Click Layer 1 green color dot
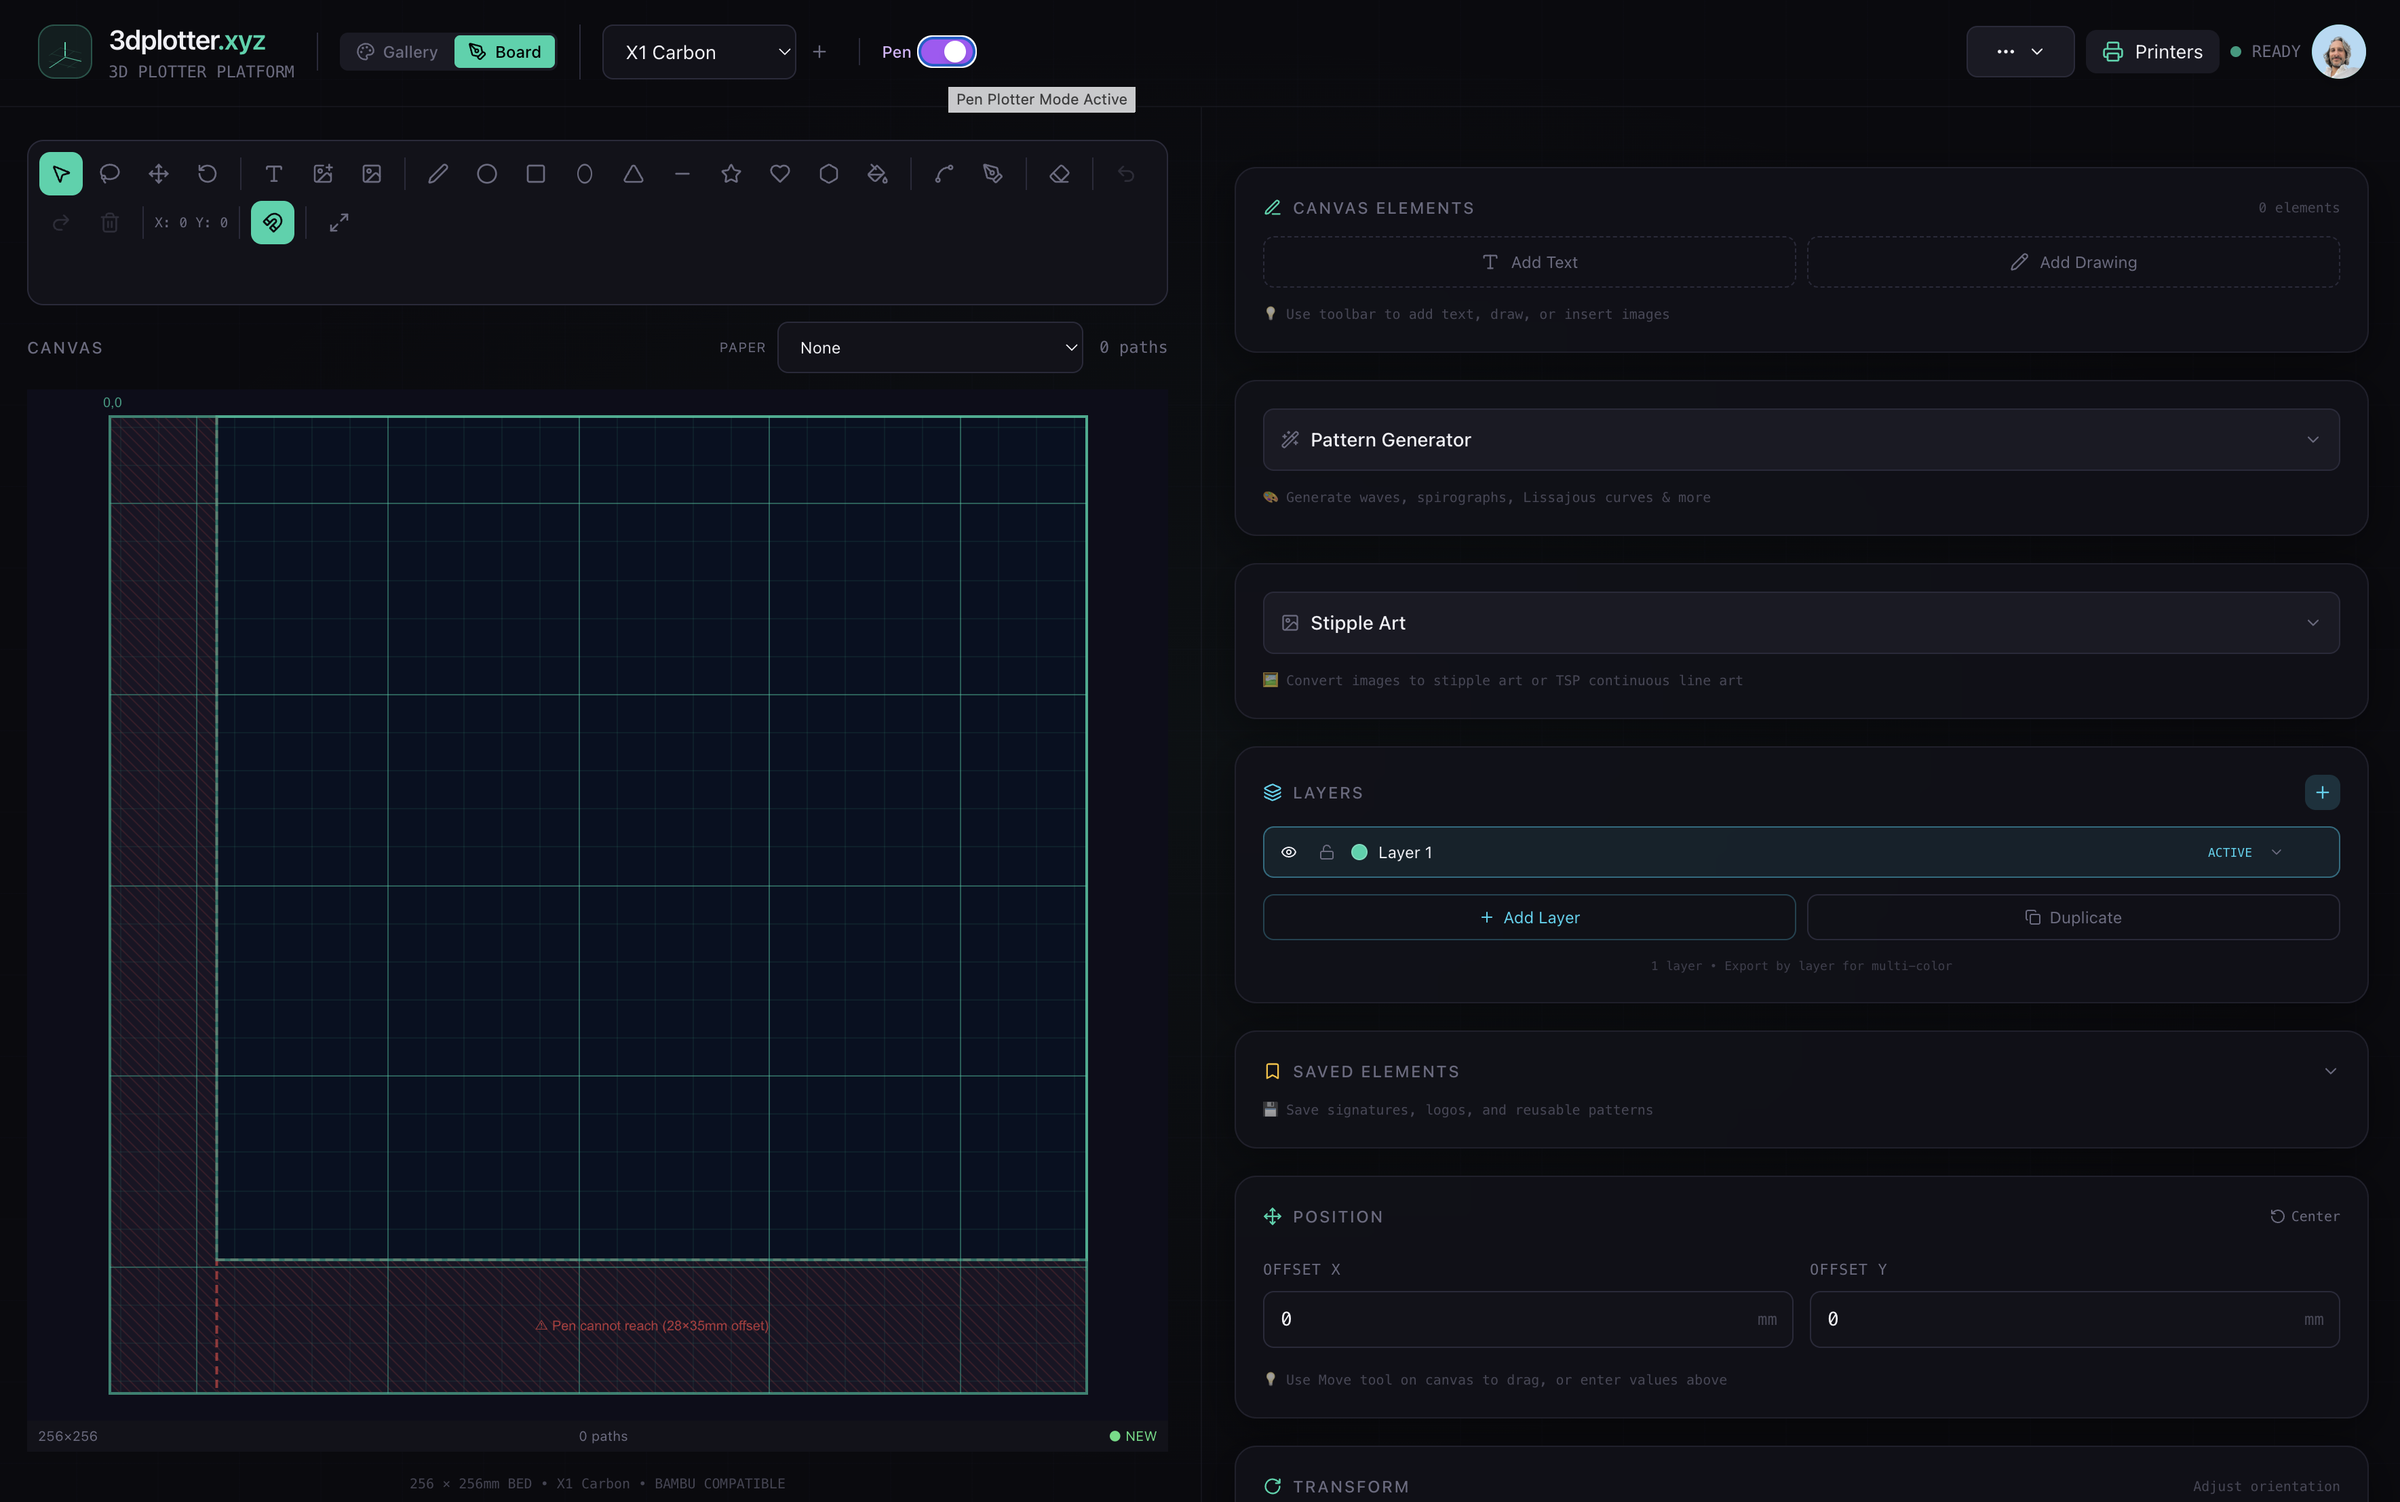 1359,852
